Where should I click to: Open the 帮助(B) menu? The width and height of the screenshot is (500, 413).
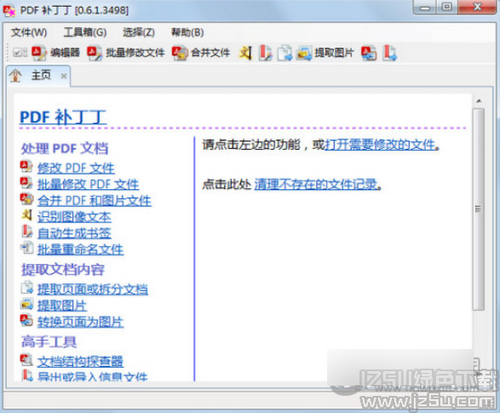[x=187, y=33]
